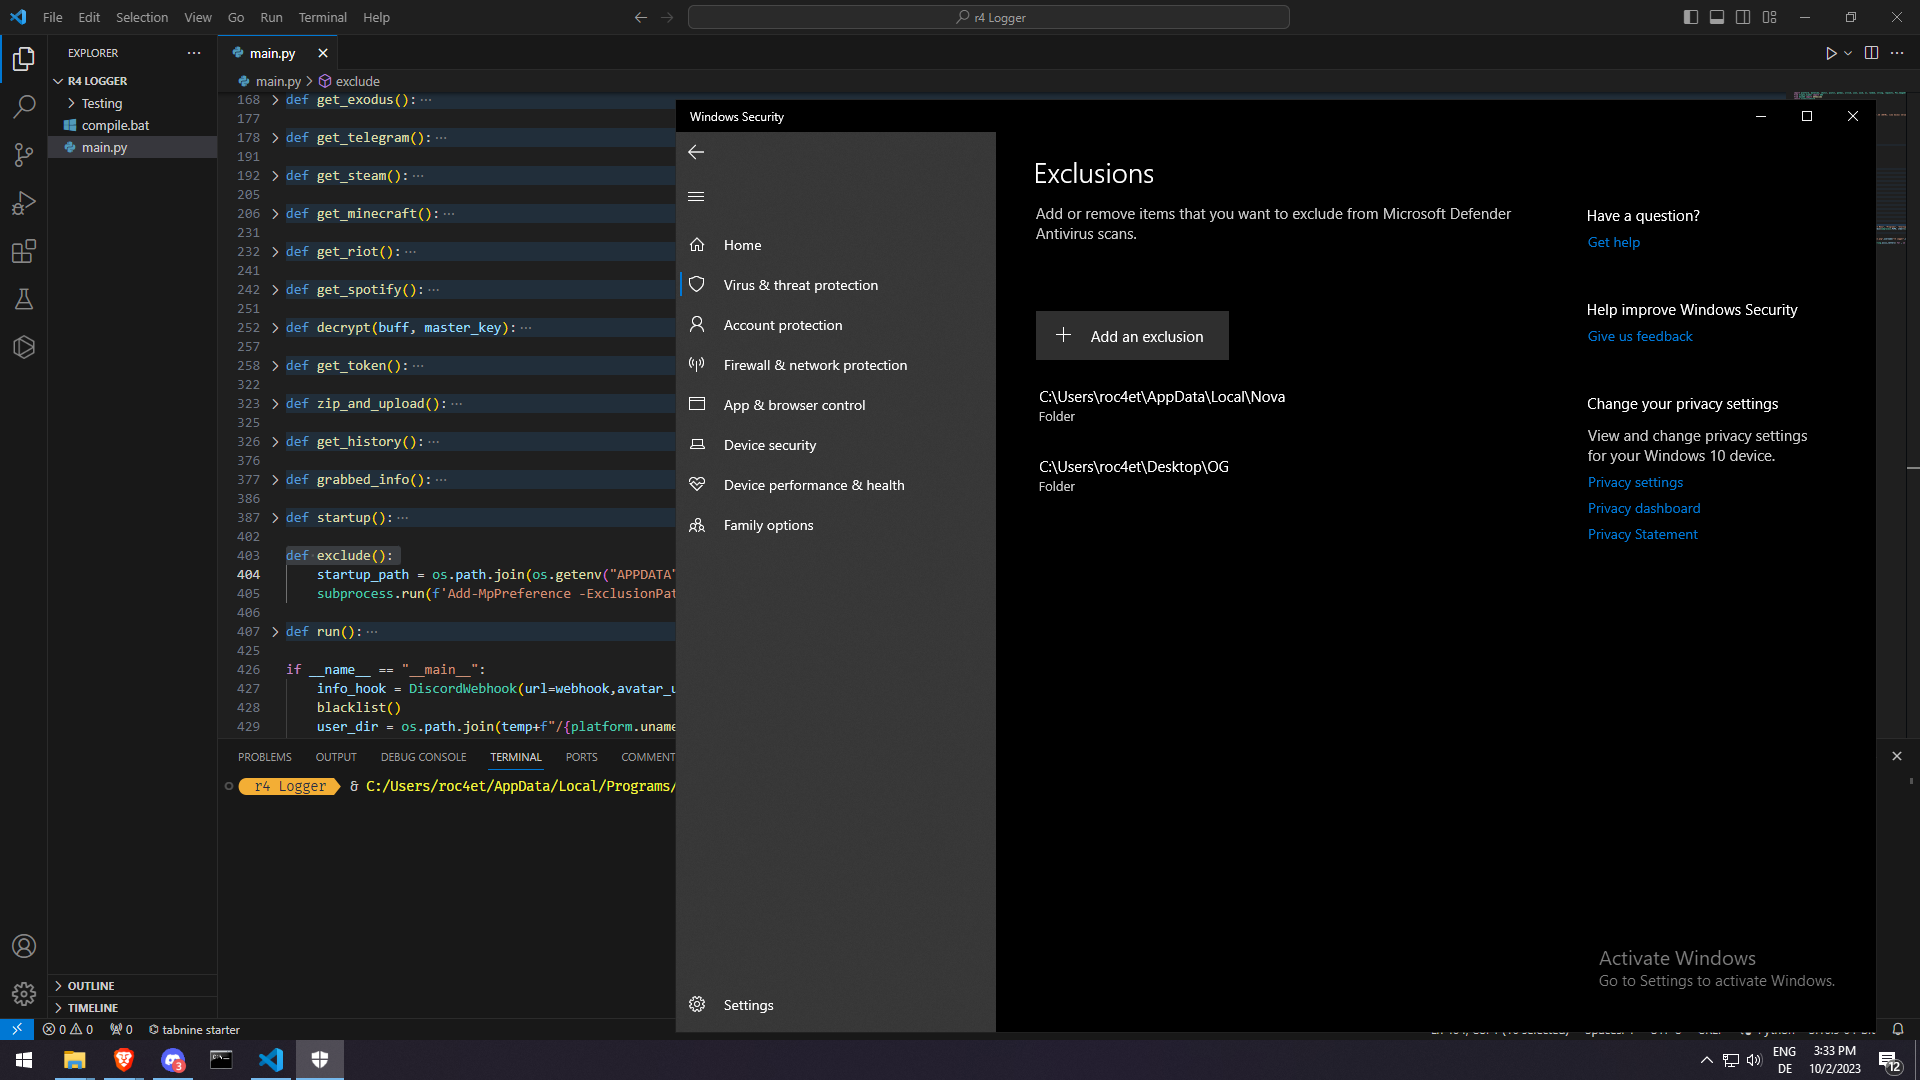Open the Windows Security hamburger menu
This screenshot has height=1080, width=1920.
coord(696,197)
